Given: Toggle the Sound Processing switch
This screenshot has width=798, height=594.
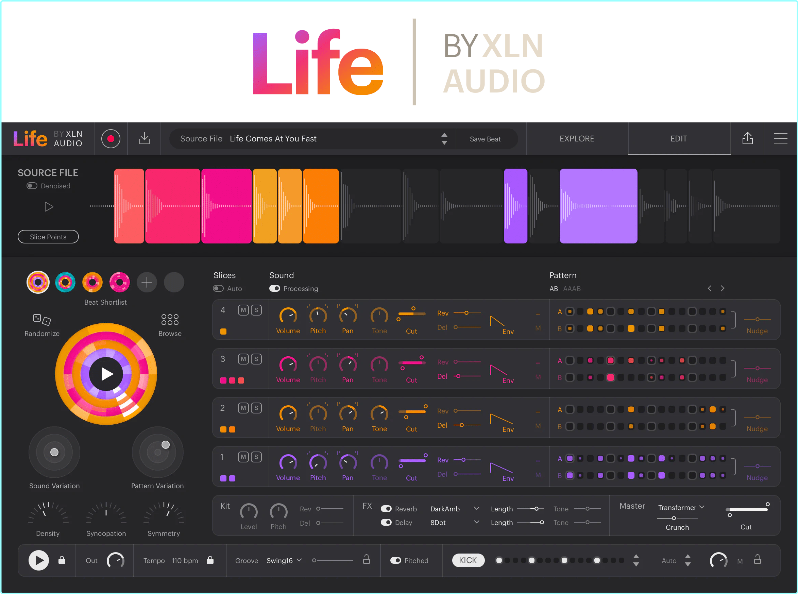Looking at the screenshot, I should (275, 289).
